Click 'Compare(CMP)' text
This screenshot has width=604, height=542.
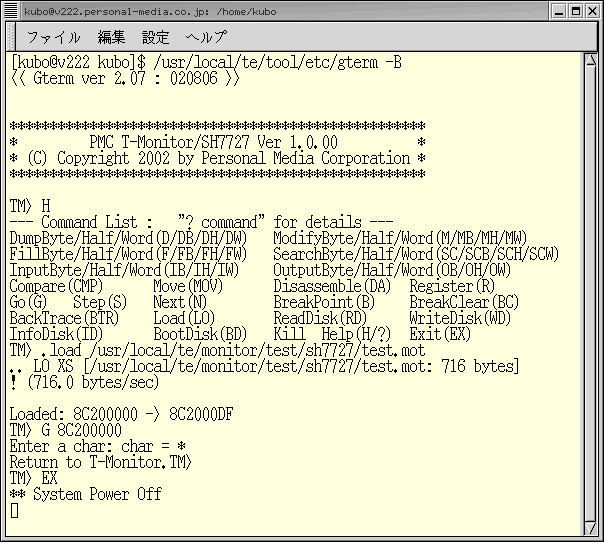57,286
